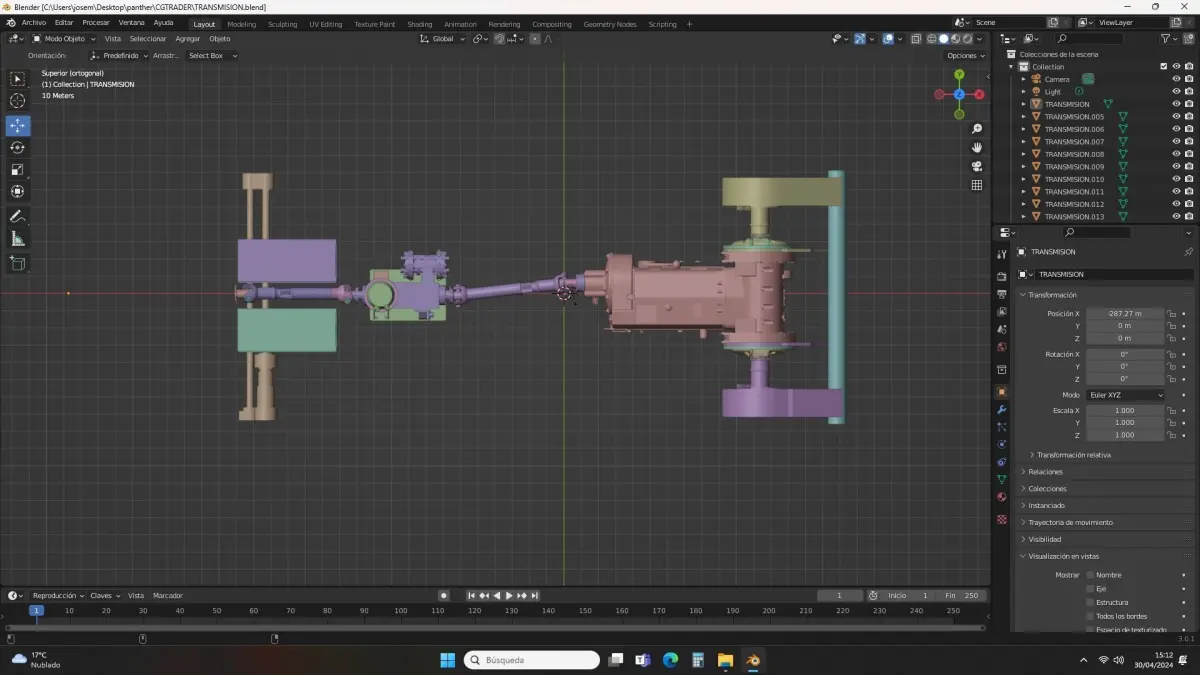The image size is (1200, 675).
Task: Click timeline frame 100 marker
Action: pos(400,610)
